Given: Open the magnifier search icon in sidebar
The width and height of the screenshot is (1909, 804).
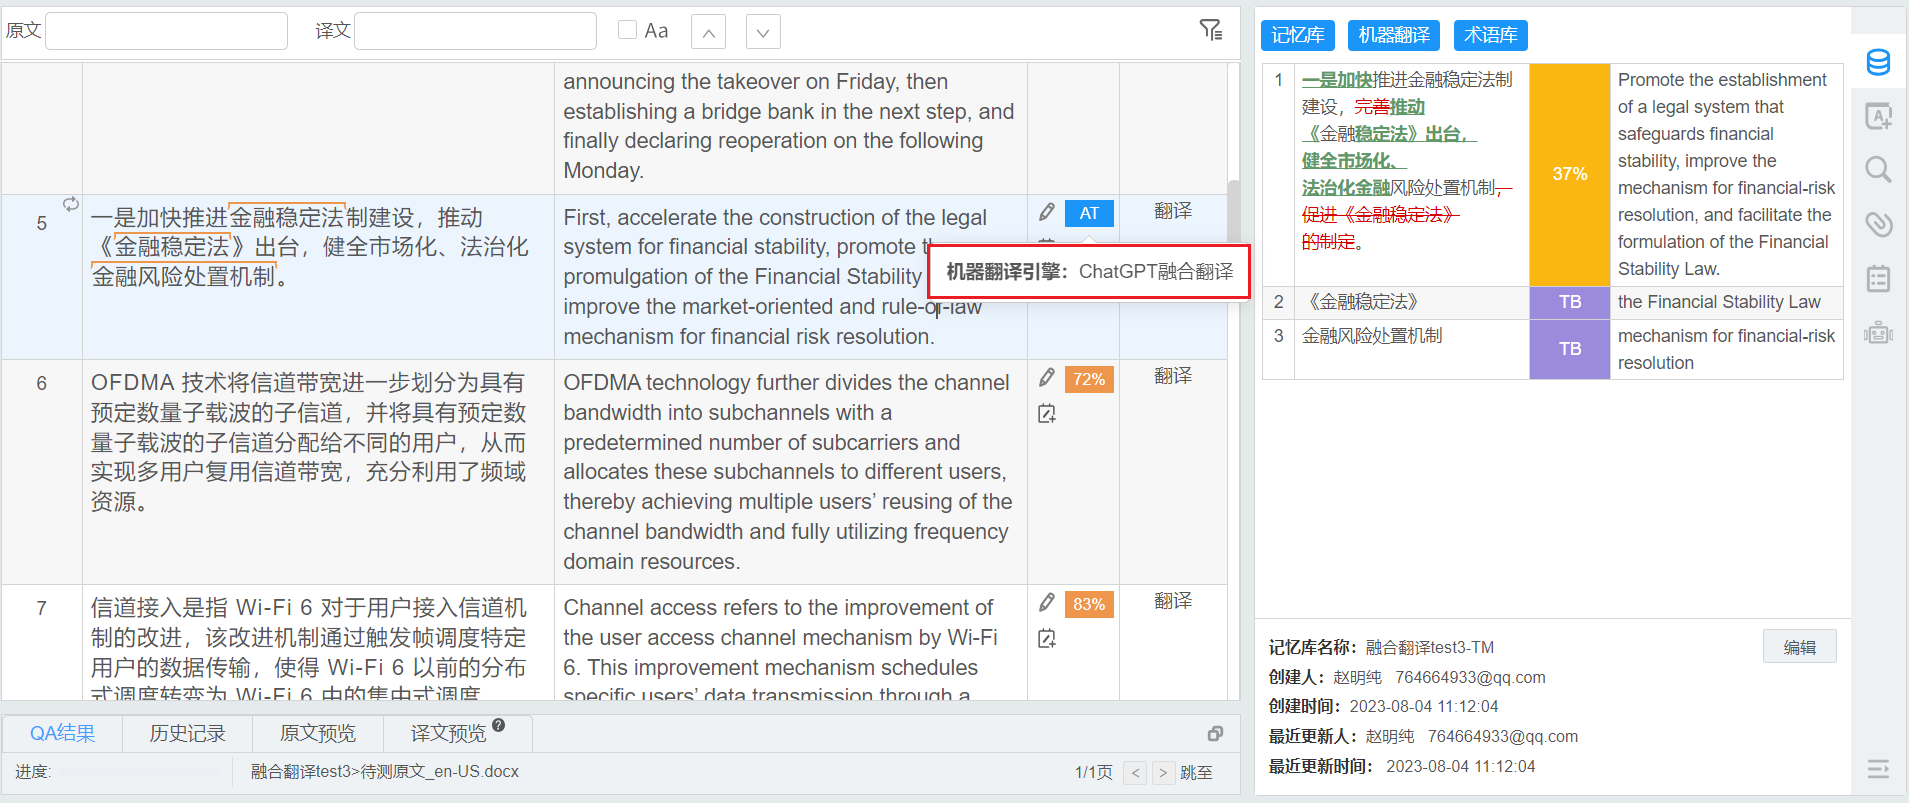Looking at the screenshot, I should 1878,170.
